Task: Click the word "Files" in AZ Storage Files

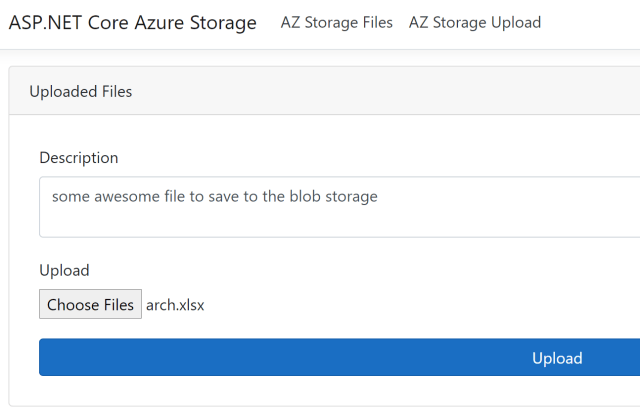Action: [374, 22]
